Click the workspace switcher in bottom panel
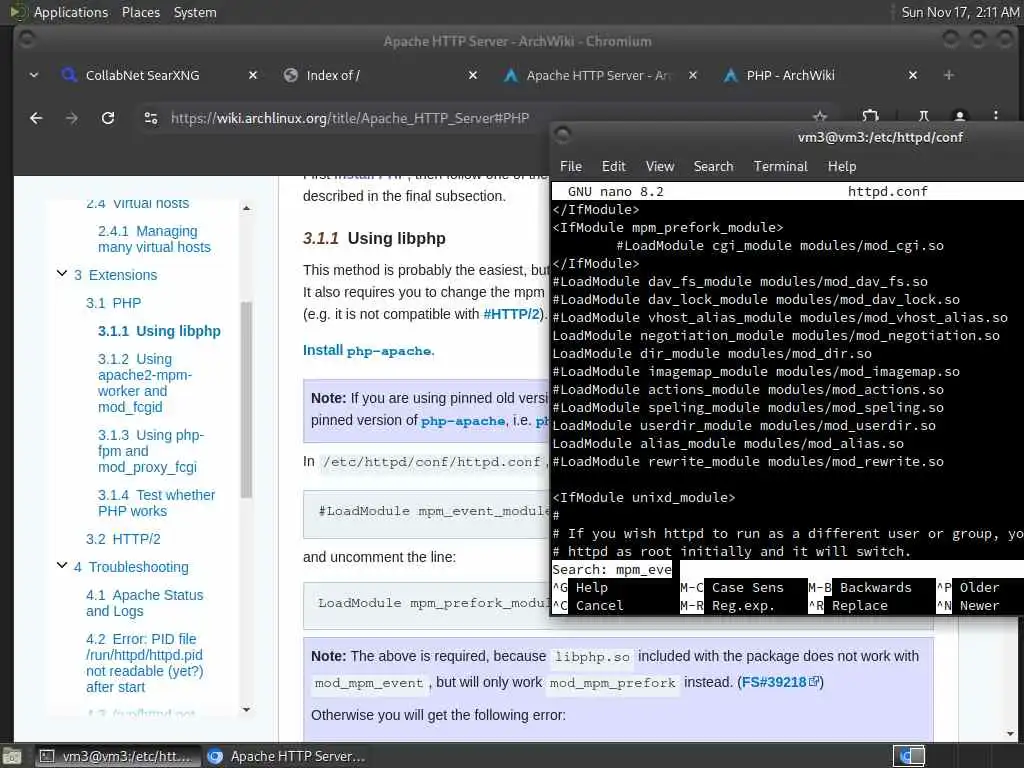Image resolution: width=1024 pixels, height=768 pixels. [x=908, y=756]
